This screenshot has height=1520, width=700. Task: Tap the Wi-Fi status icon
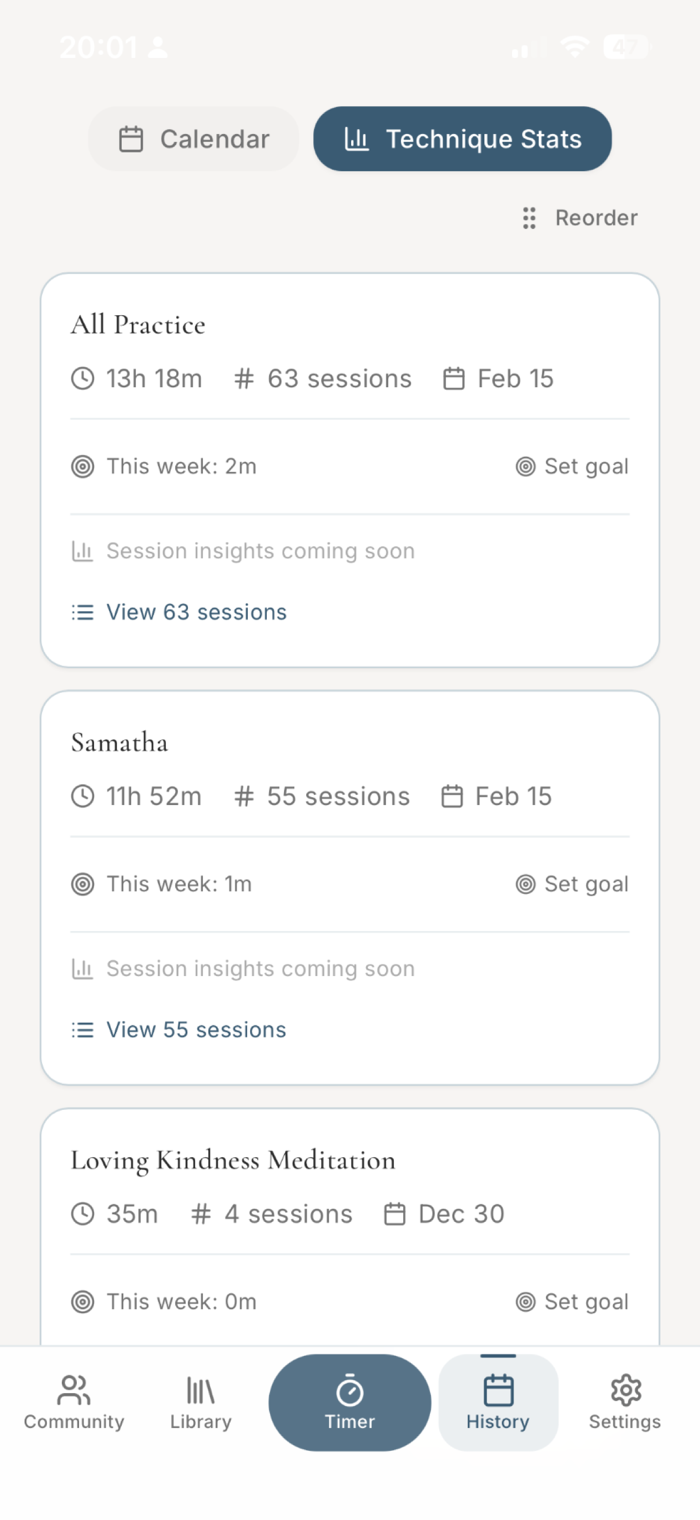[x=574, y=47]
